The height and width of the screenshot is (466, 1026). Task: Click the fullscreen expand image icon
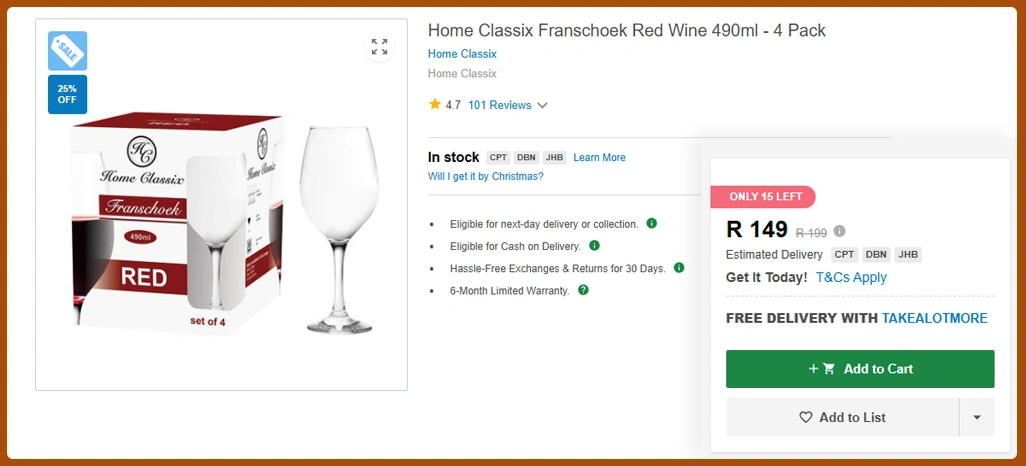379,47
